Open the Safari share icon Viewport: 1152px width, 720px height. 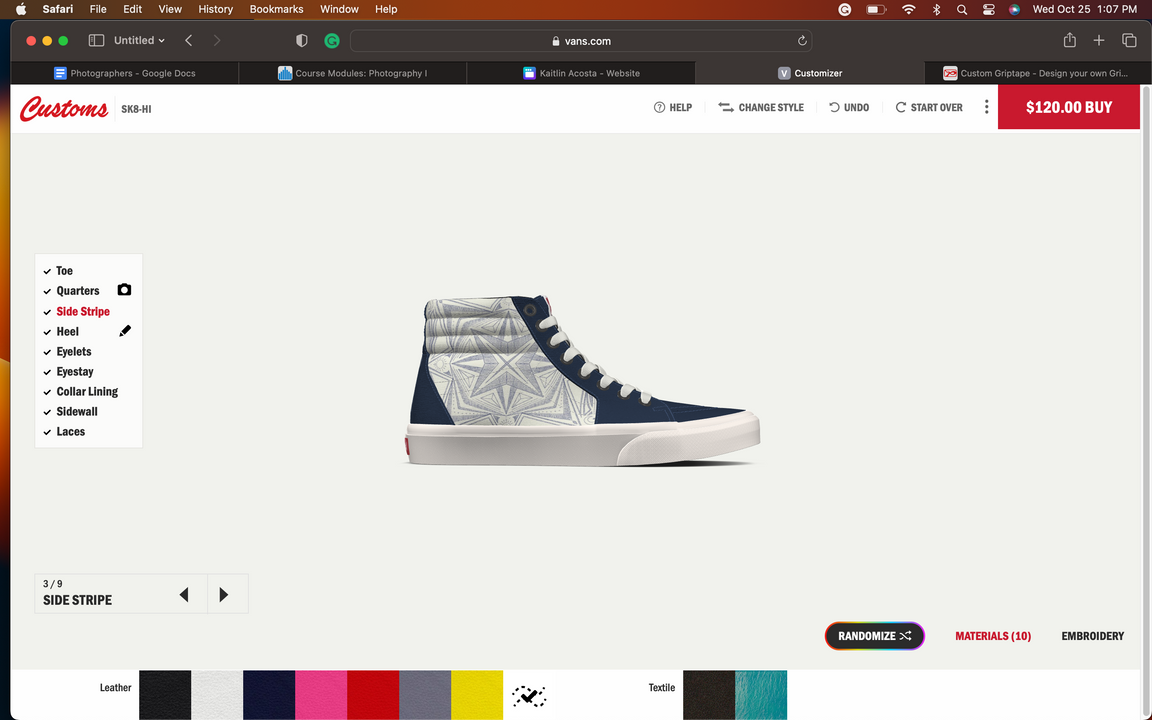click(1069, 41)
